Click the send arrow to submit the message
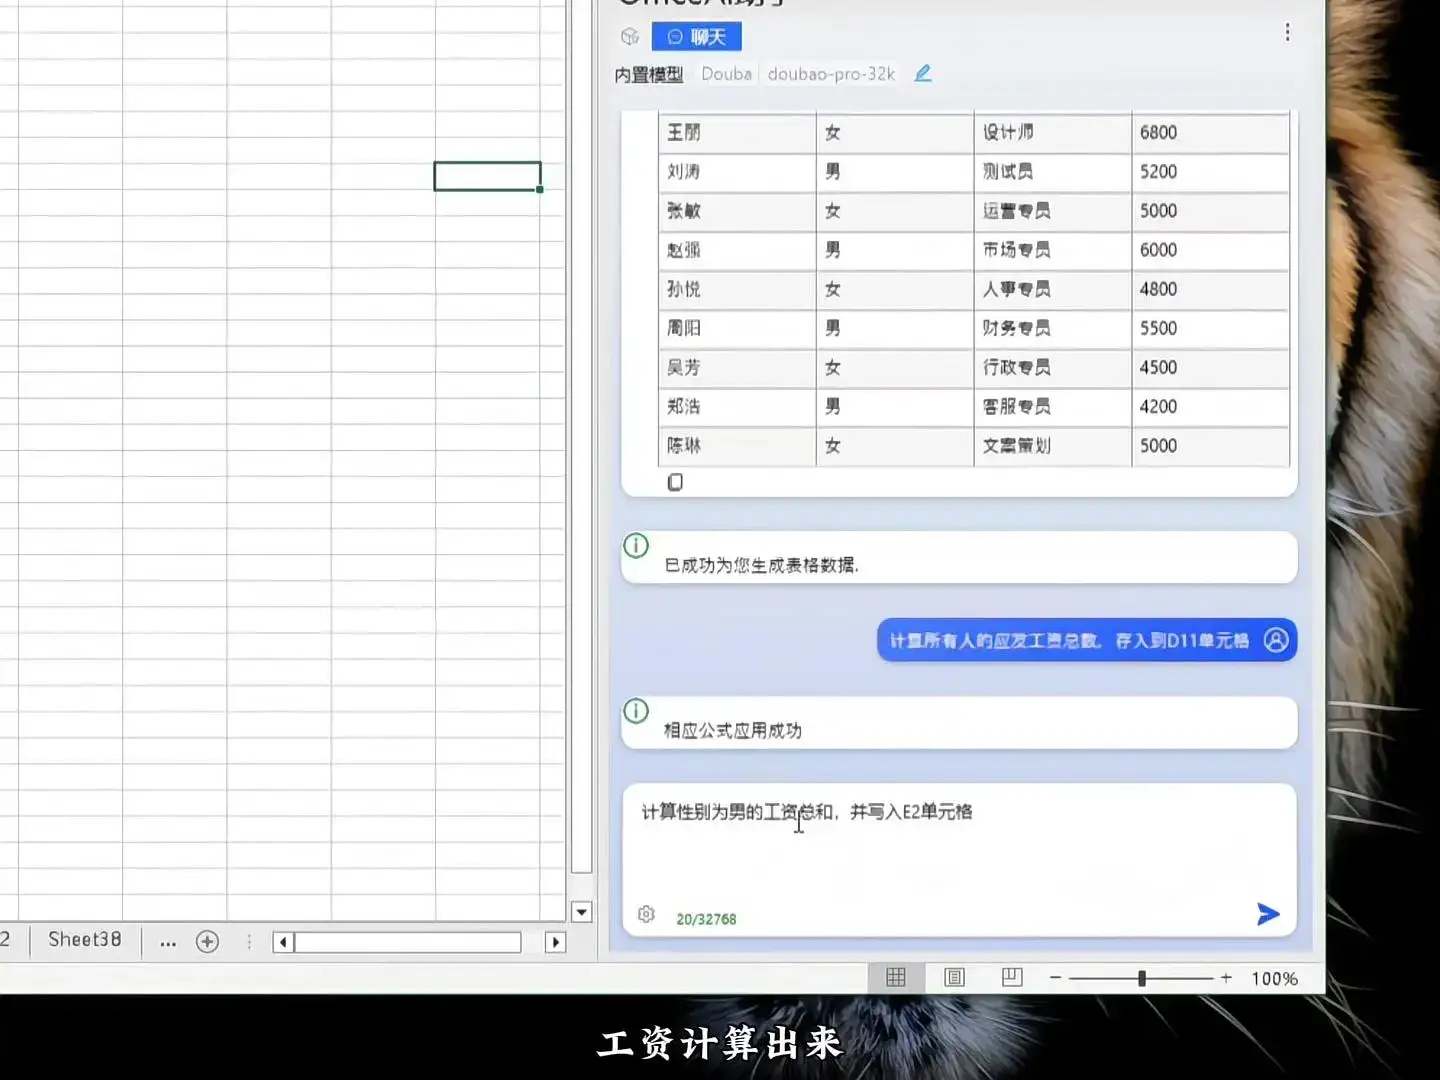 (x=1267, y=913)
